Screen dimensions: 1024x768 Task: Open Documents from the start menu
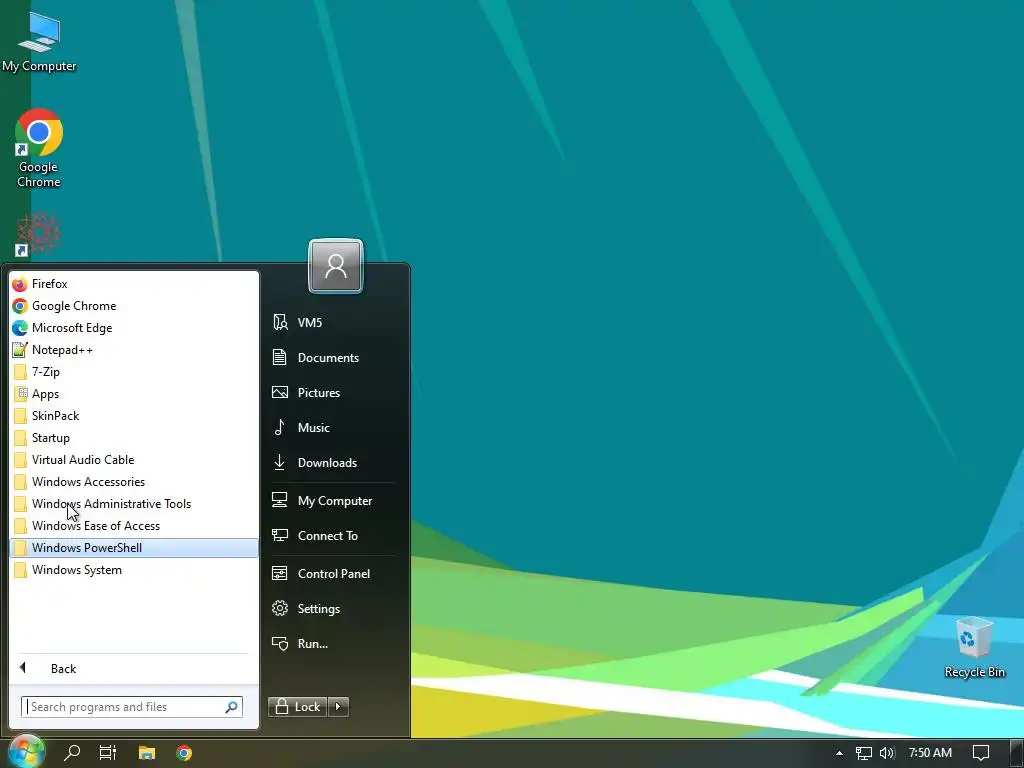333,358
